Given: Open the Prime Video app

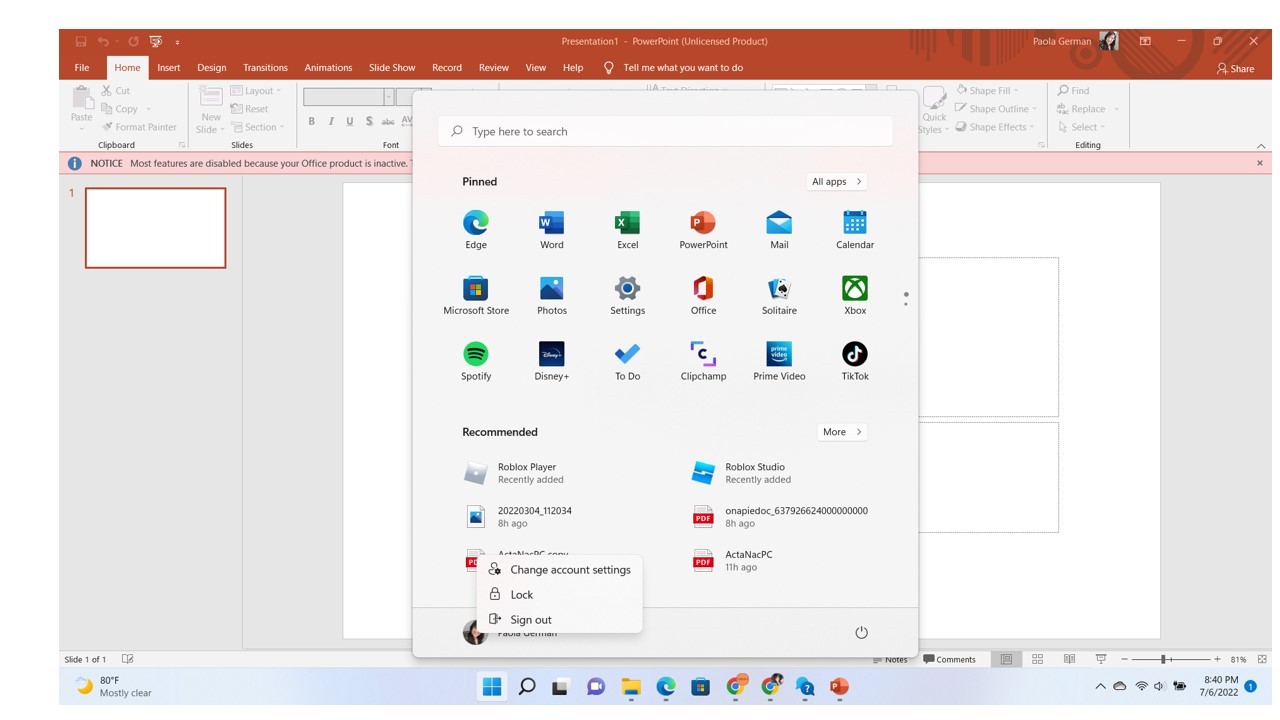Looking at the screenshot, I should (779, 362).
